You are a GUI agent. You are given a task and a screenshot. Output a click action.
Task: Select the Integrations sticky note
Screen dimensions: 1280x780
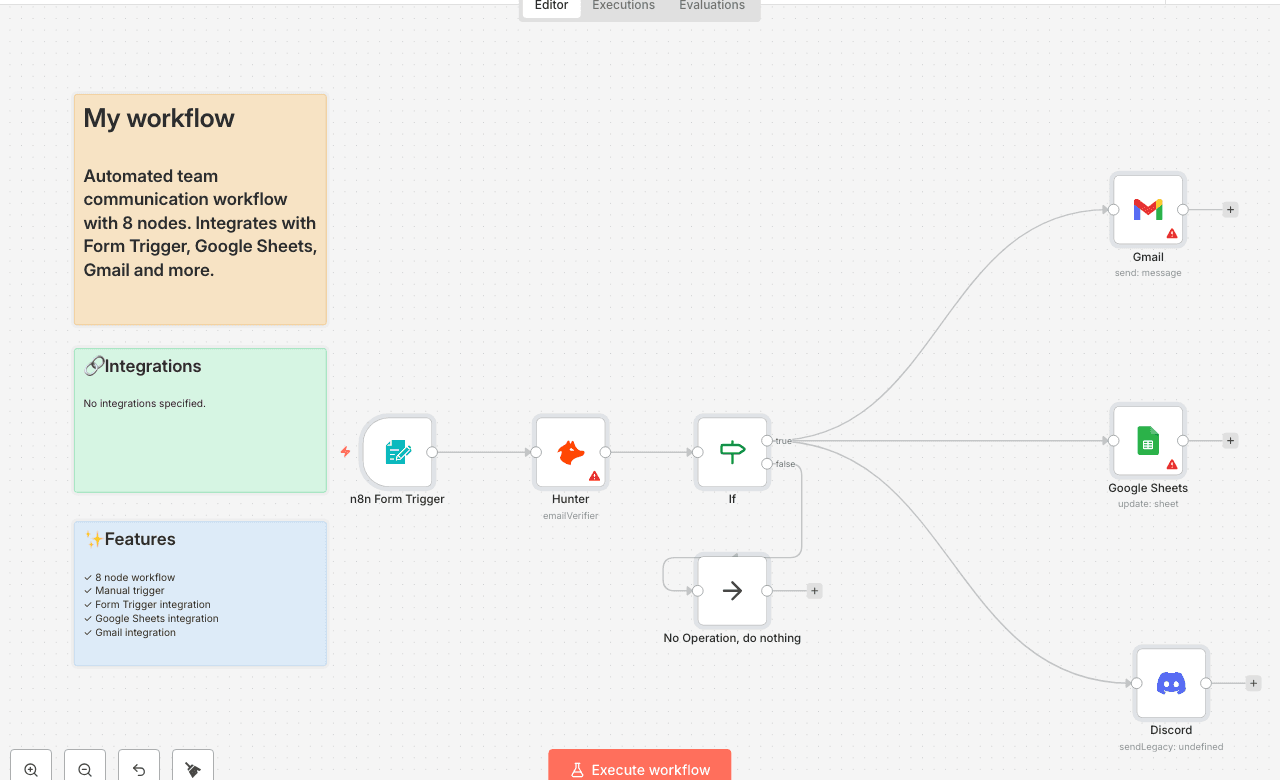tap(199, 420)
